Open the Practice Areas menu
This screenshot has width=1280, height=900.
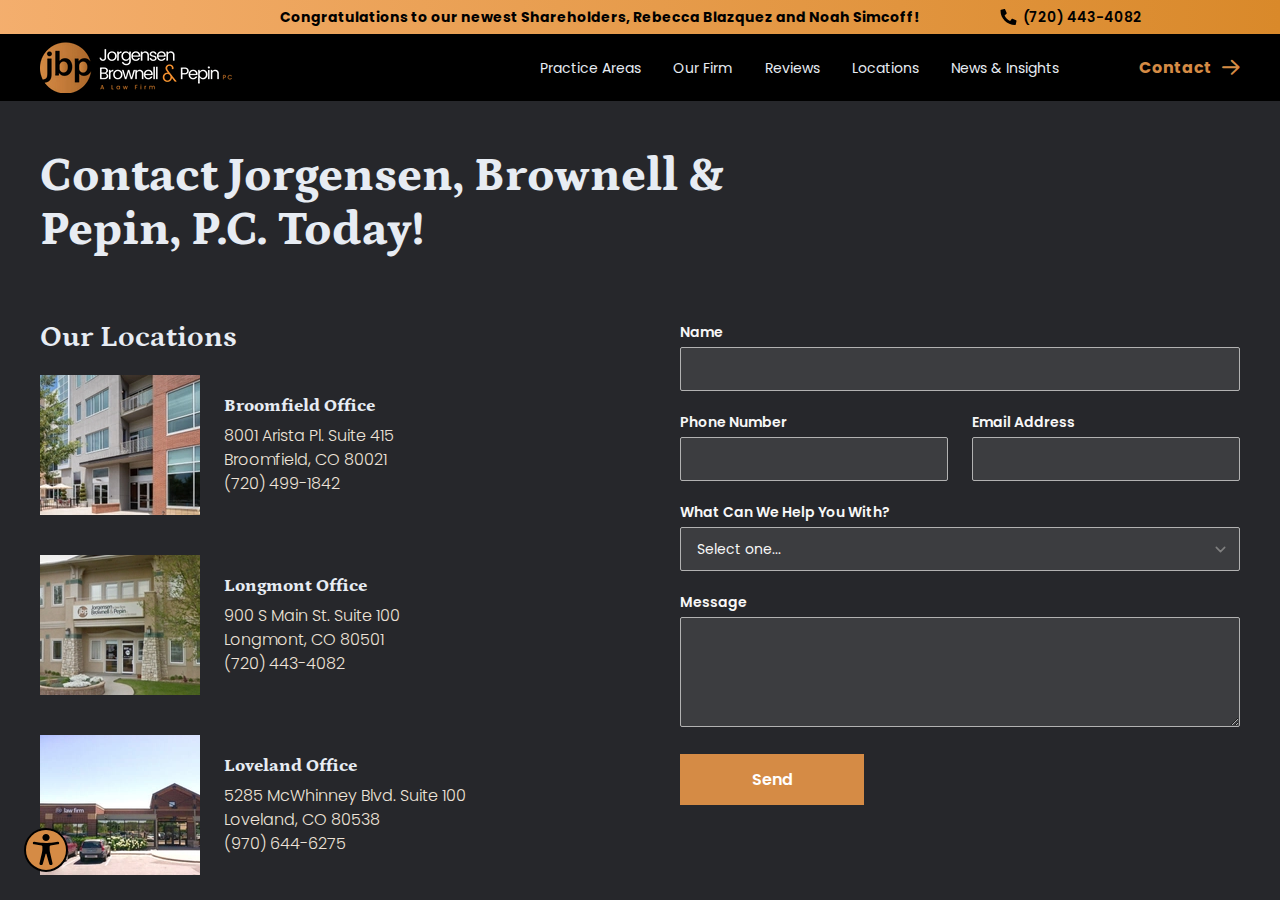tap(590, 68)
